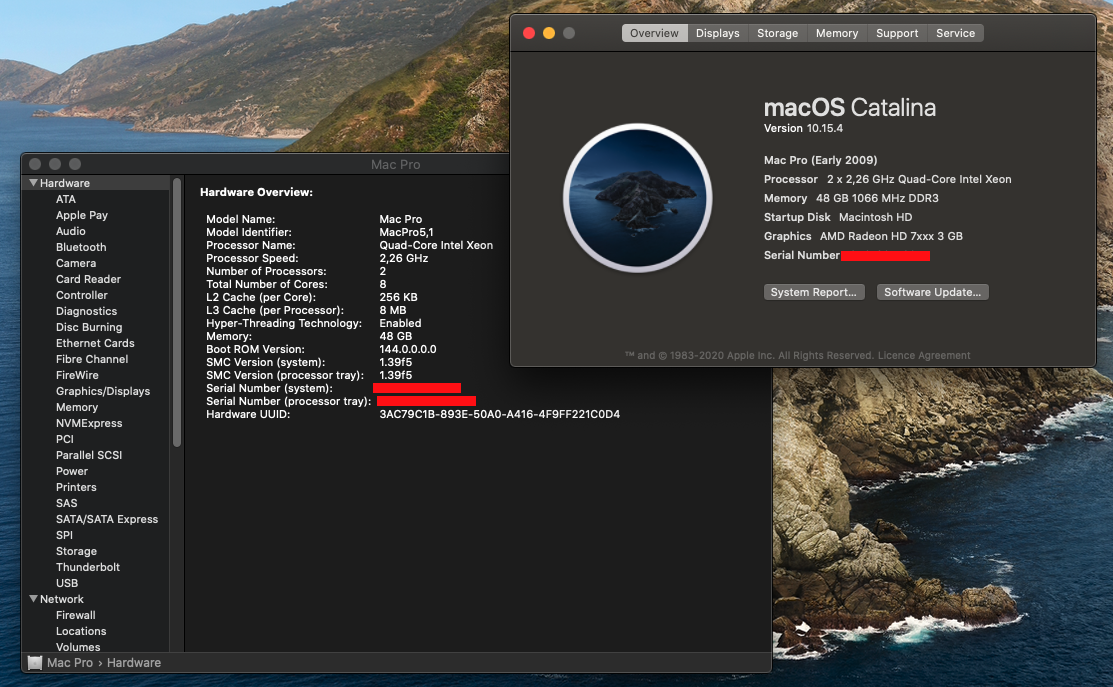Click the Software Update... button

tap(932, 292)
